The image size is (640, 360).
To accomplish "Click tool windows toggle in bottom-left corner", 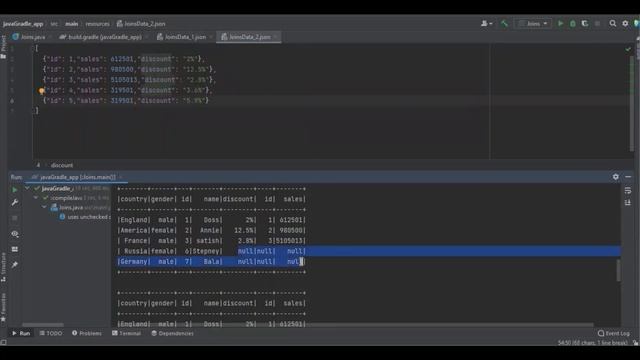I will point(4,342).
